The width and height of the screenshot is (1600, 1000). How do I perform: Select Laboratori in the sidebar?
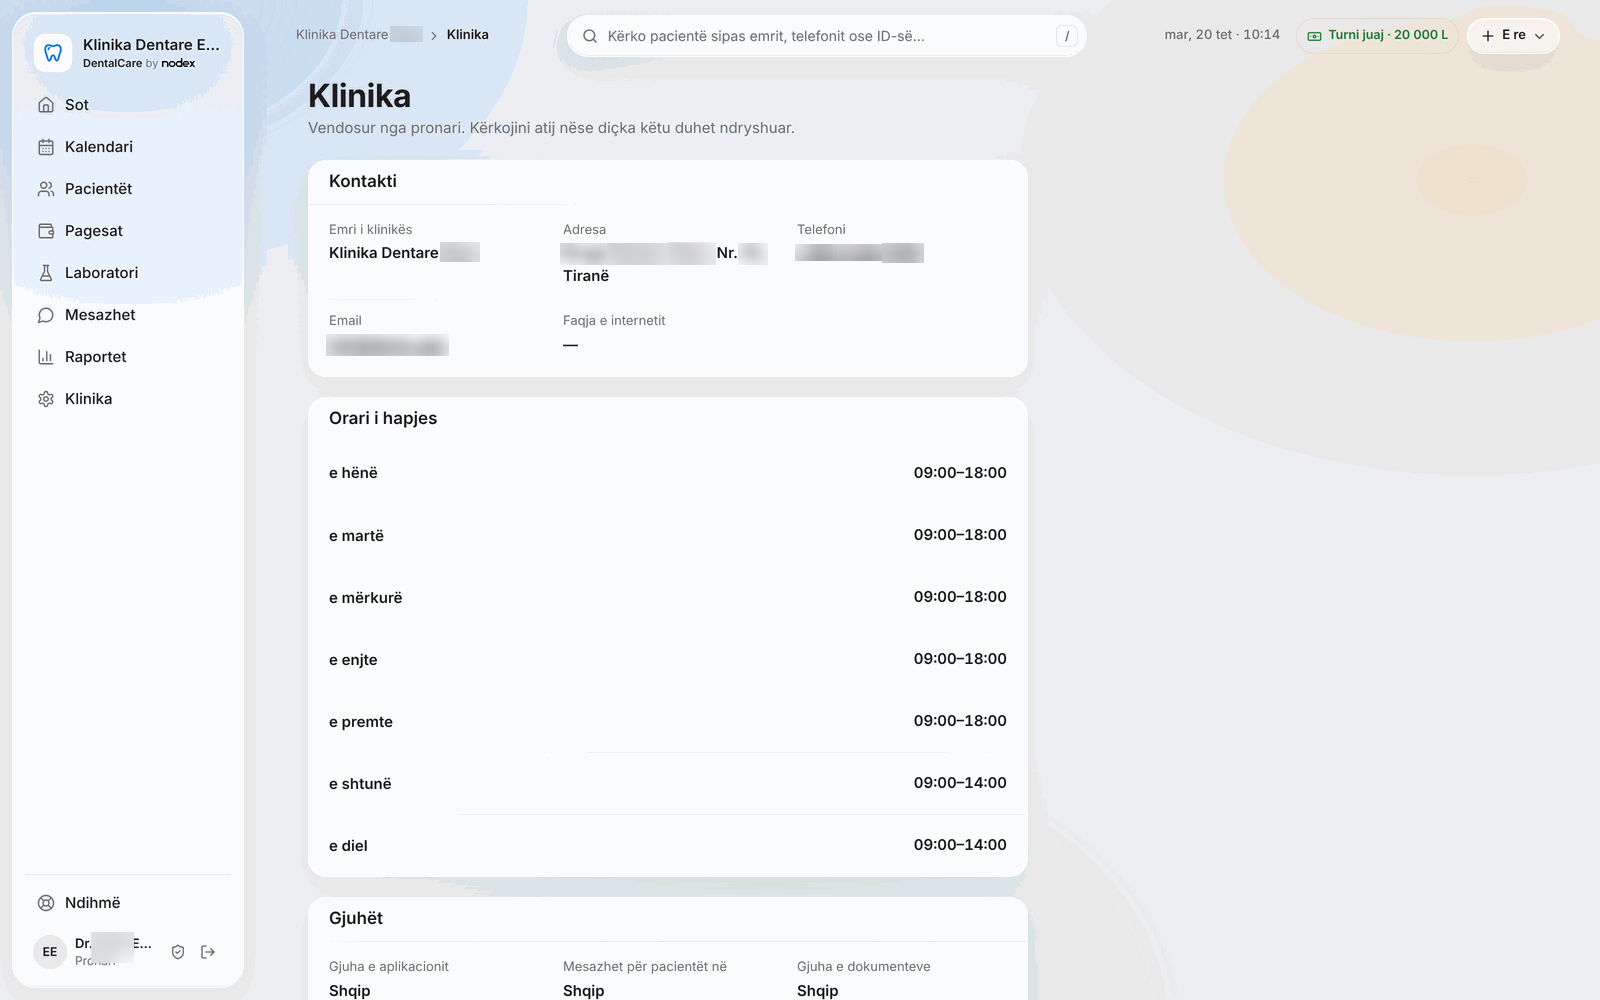click(x=128, y=273)
